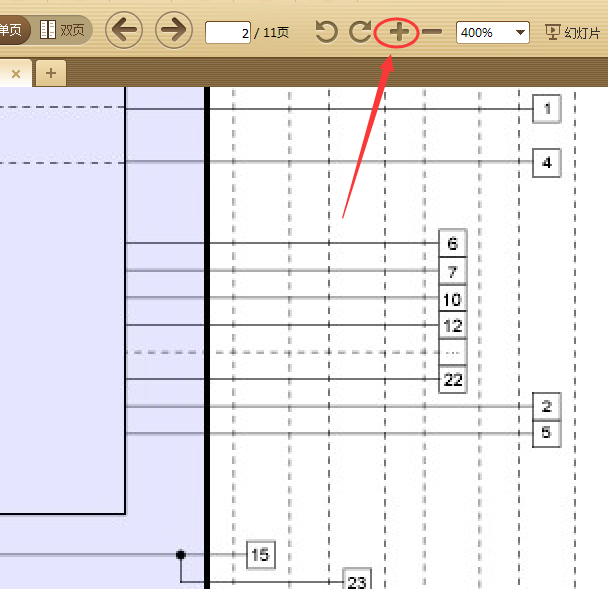Viewport: 608px width, 589px height.
Task: Click pin box labeled 6
Action: (453, 244)
